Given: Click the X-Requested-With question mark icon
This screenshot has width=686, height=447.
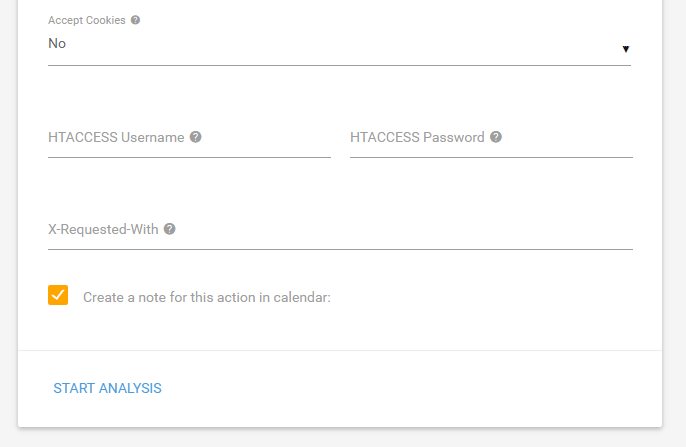Looking at the screenshot, I should coord(170,229).
